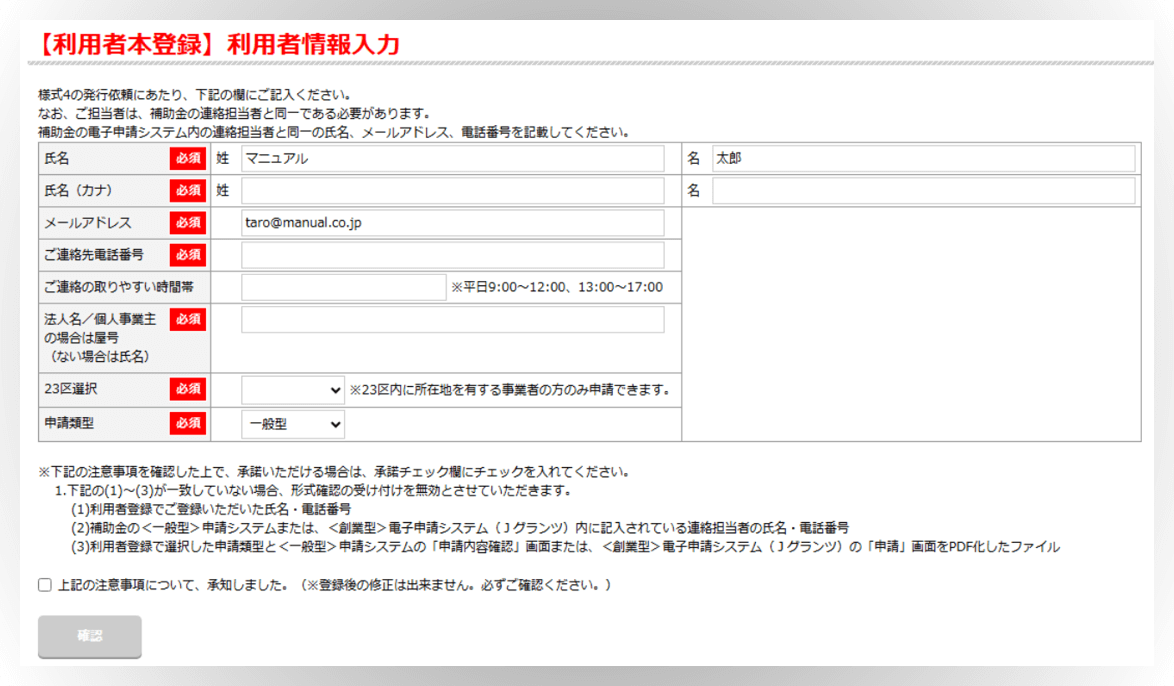
Task: Select the empty 氏名（カナ）姓 field
Action: [x=452, y=191]
